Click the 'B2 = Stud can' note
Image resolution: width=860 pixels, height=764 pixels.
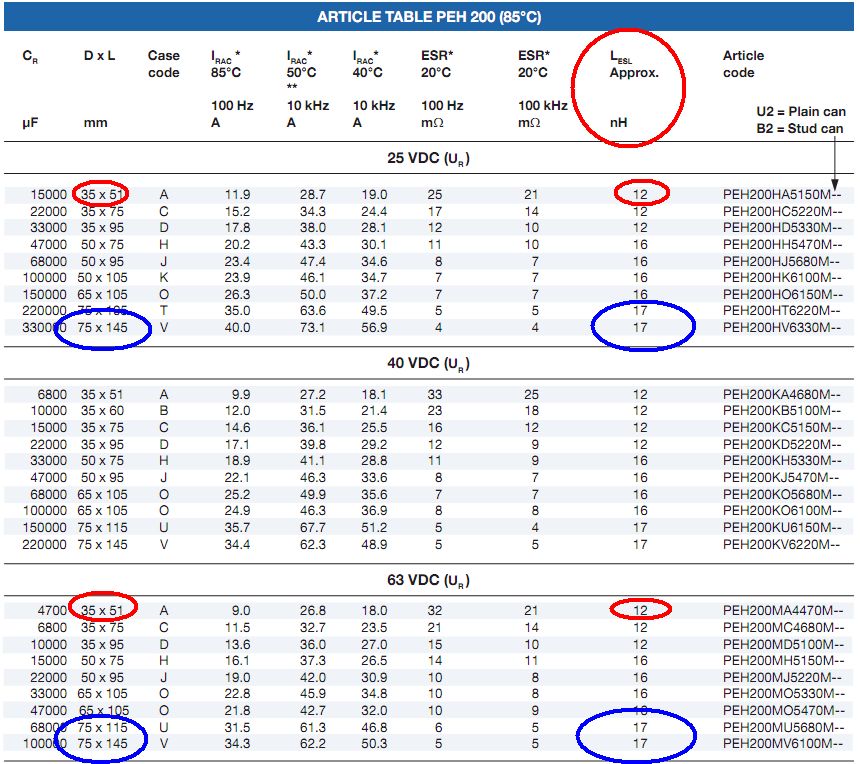pos(800,129)
